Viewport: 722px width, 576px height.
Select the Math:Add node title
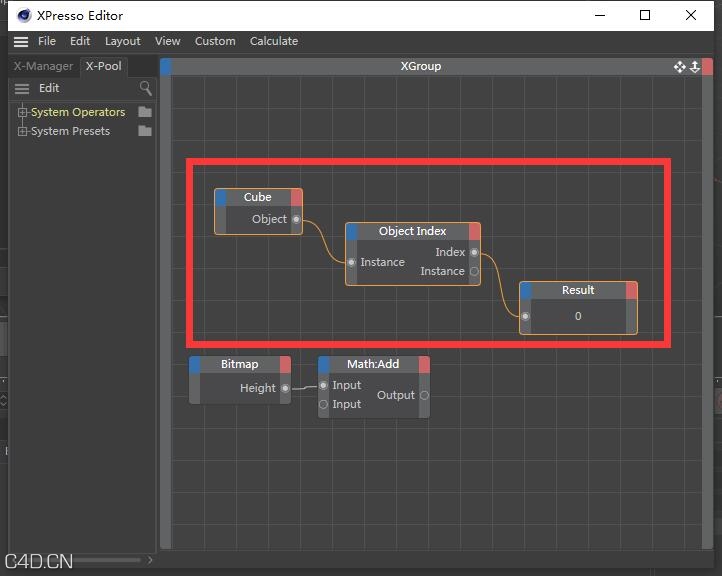373,364
